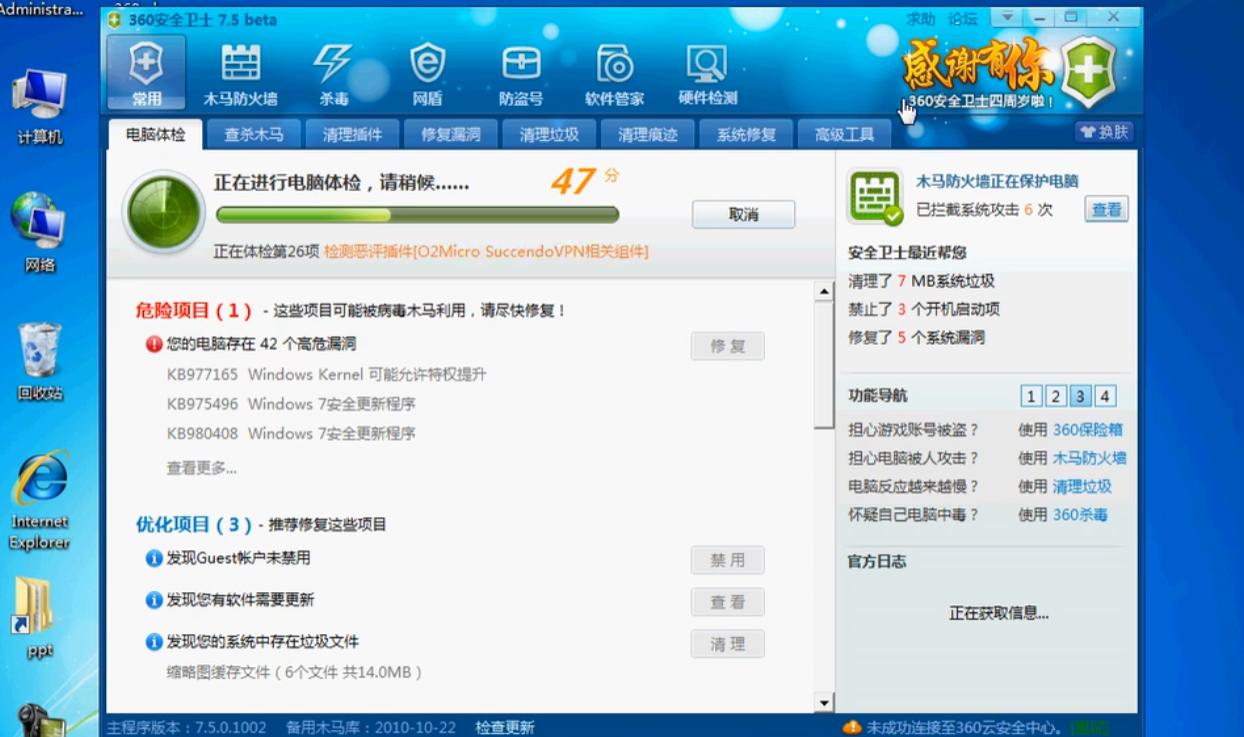Click the 360杀毒 link
The width and height of the screenshot is (1244, 737).
coord(1080,515)
